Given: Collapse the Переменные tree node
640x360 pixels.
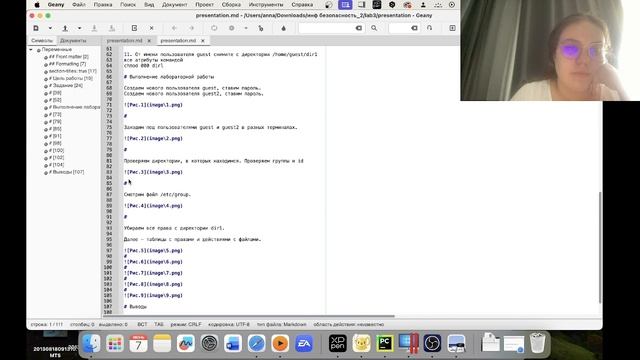Looking at the screenshot, I should [31, 49].
